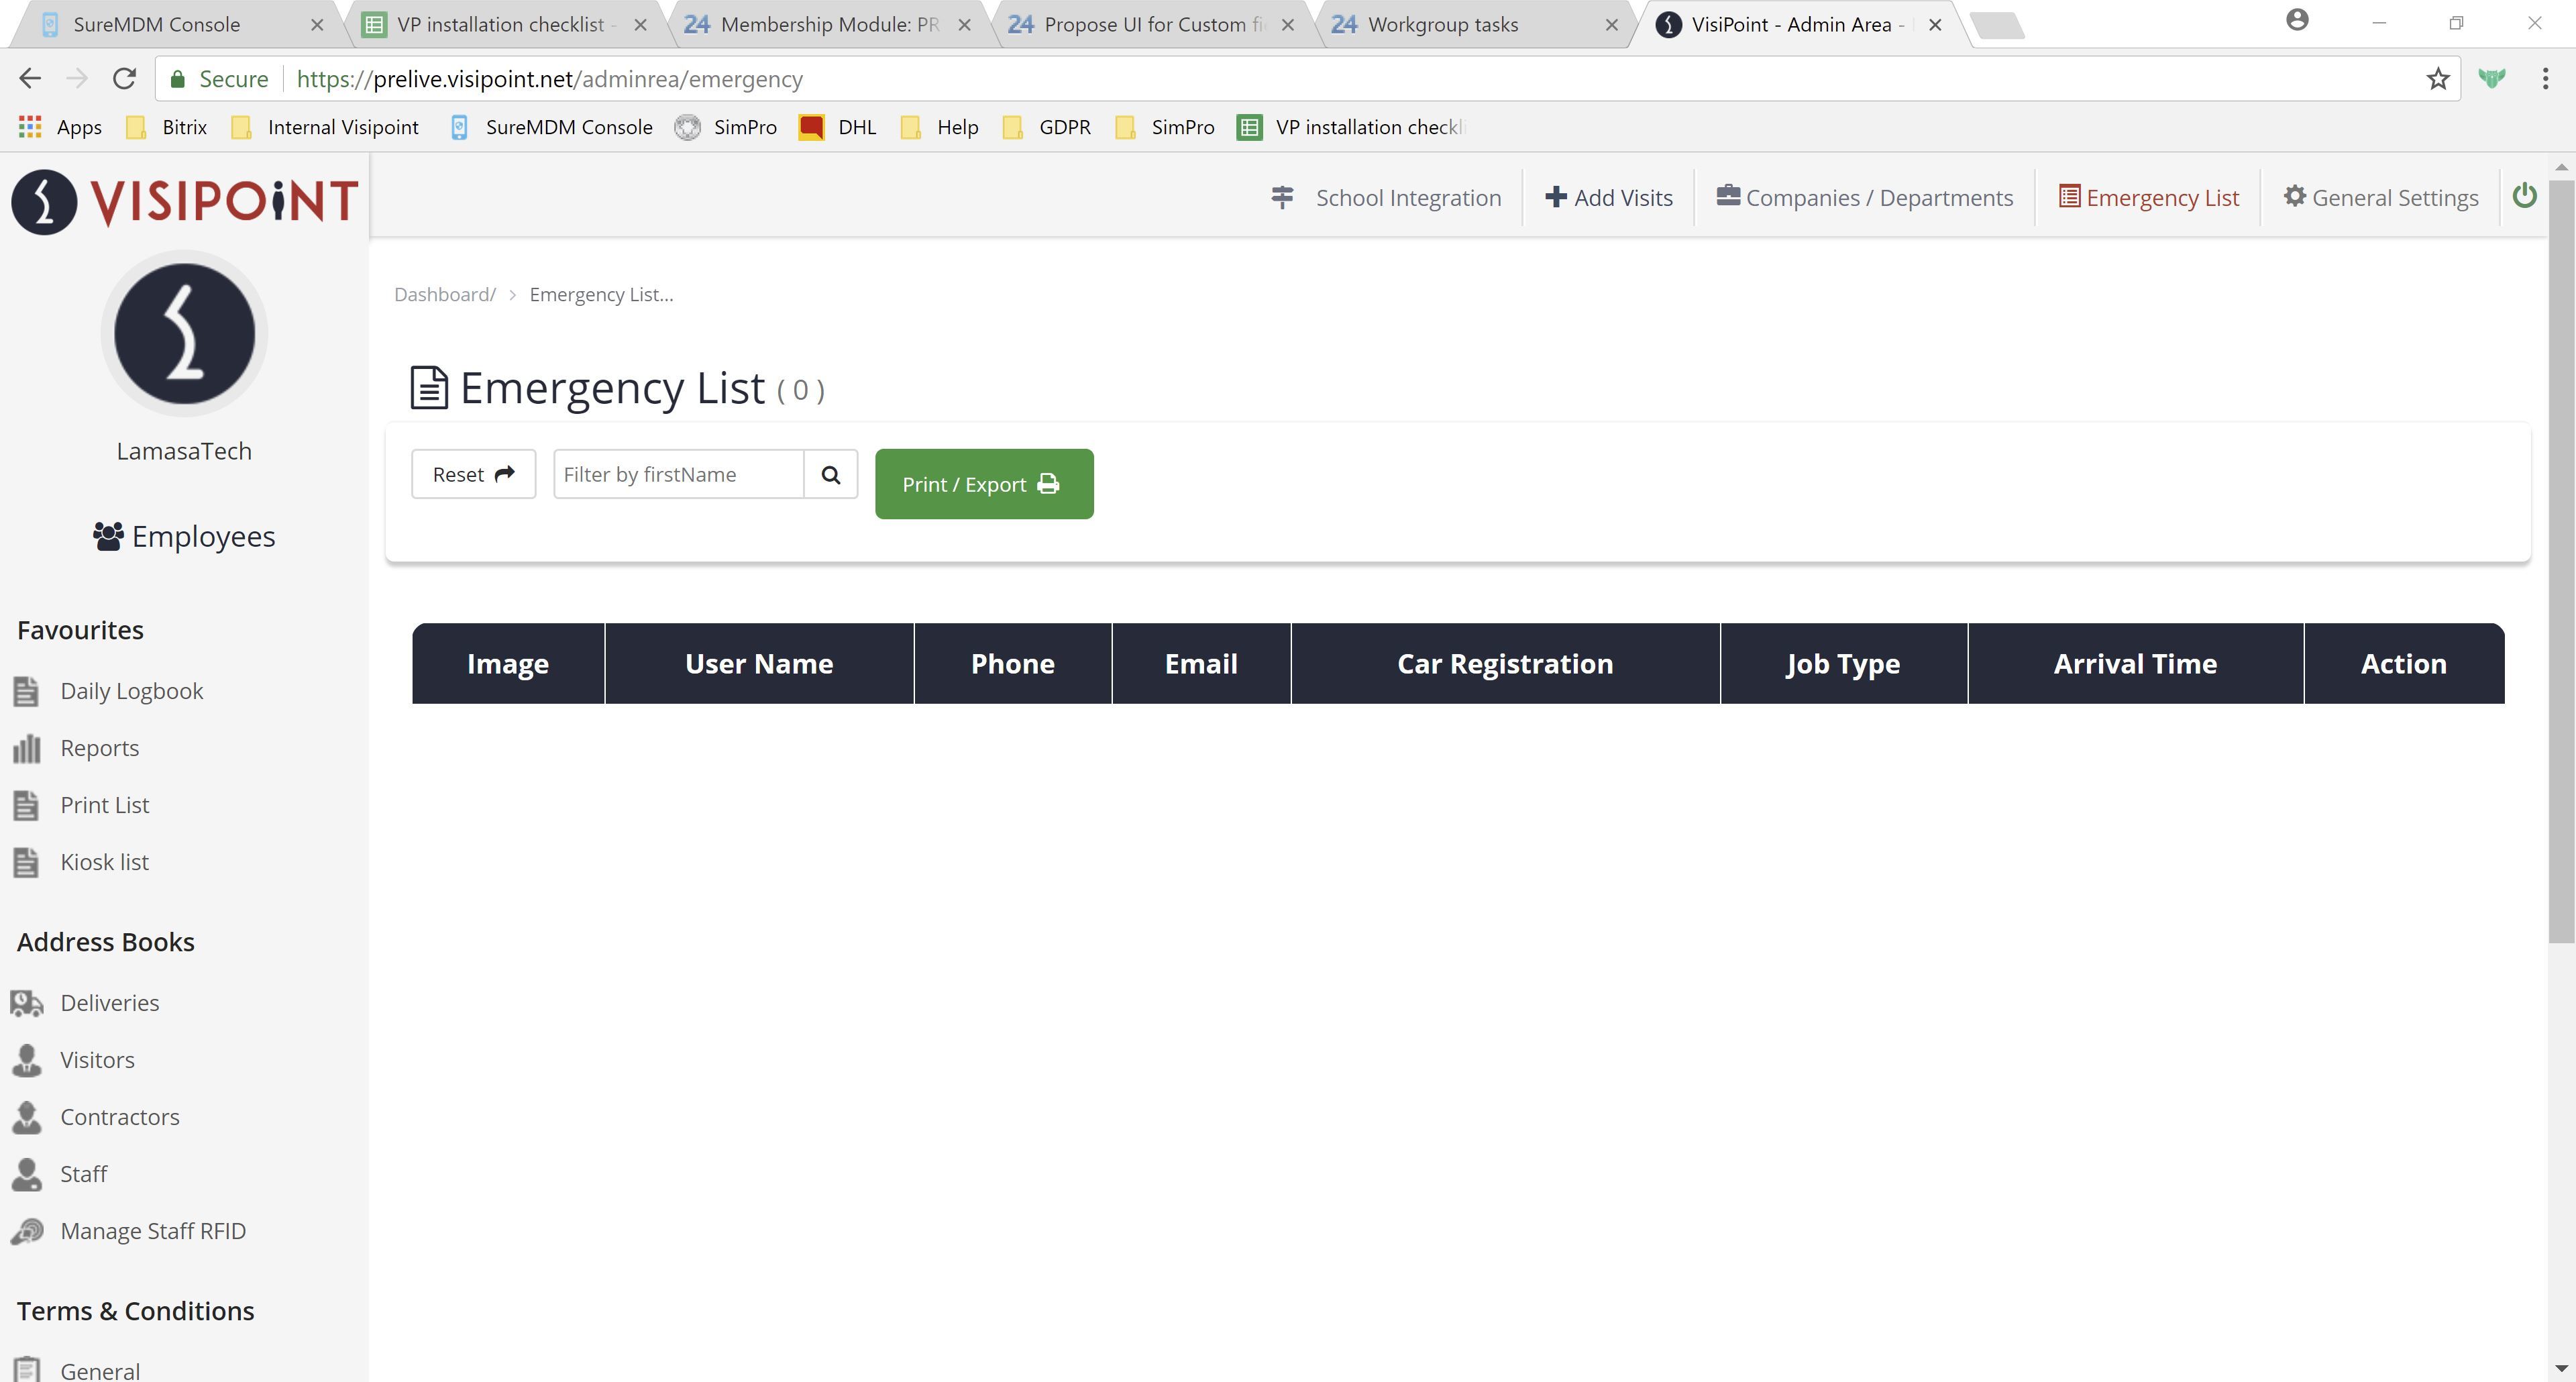Open Bitrix bookmark folder
This screenshot has height=1382, width=2576.
tap(167, 127)
